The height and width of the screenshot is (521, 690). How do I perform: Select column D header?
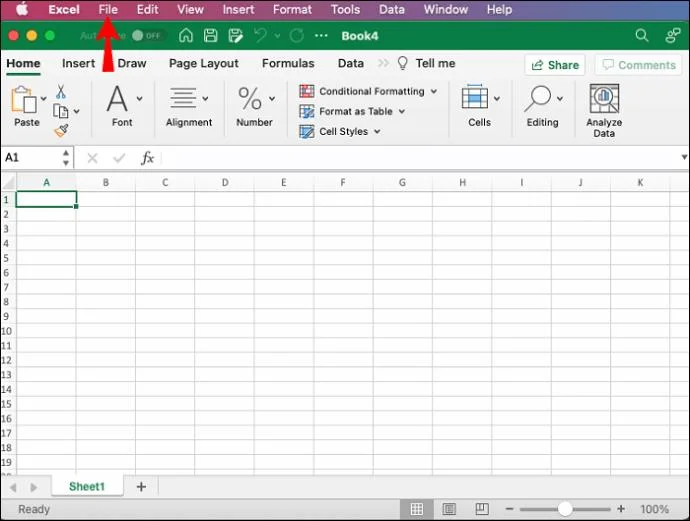(225, 182)
